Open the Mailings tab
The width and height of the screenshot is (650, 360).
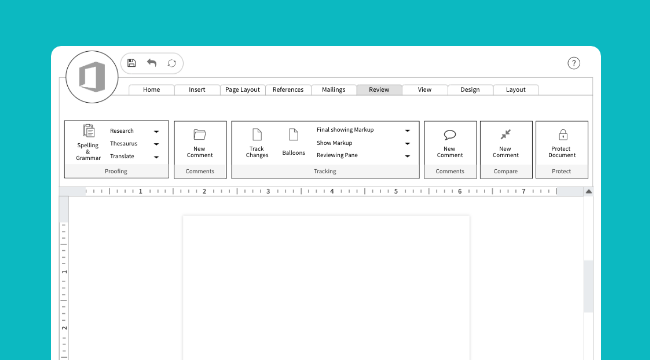334,90
